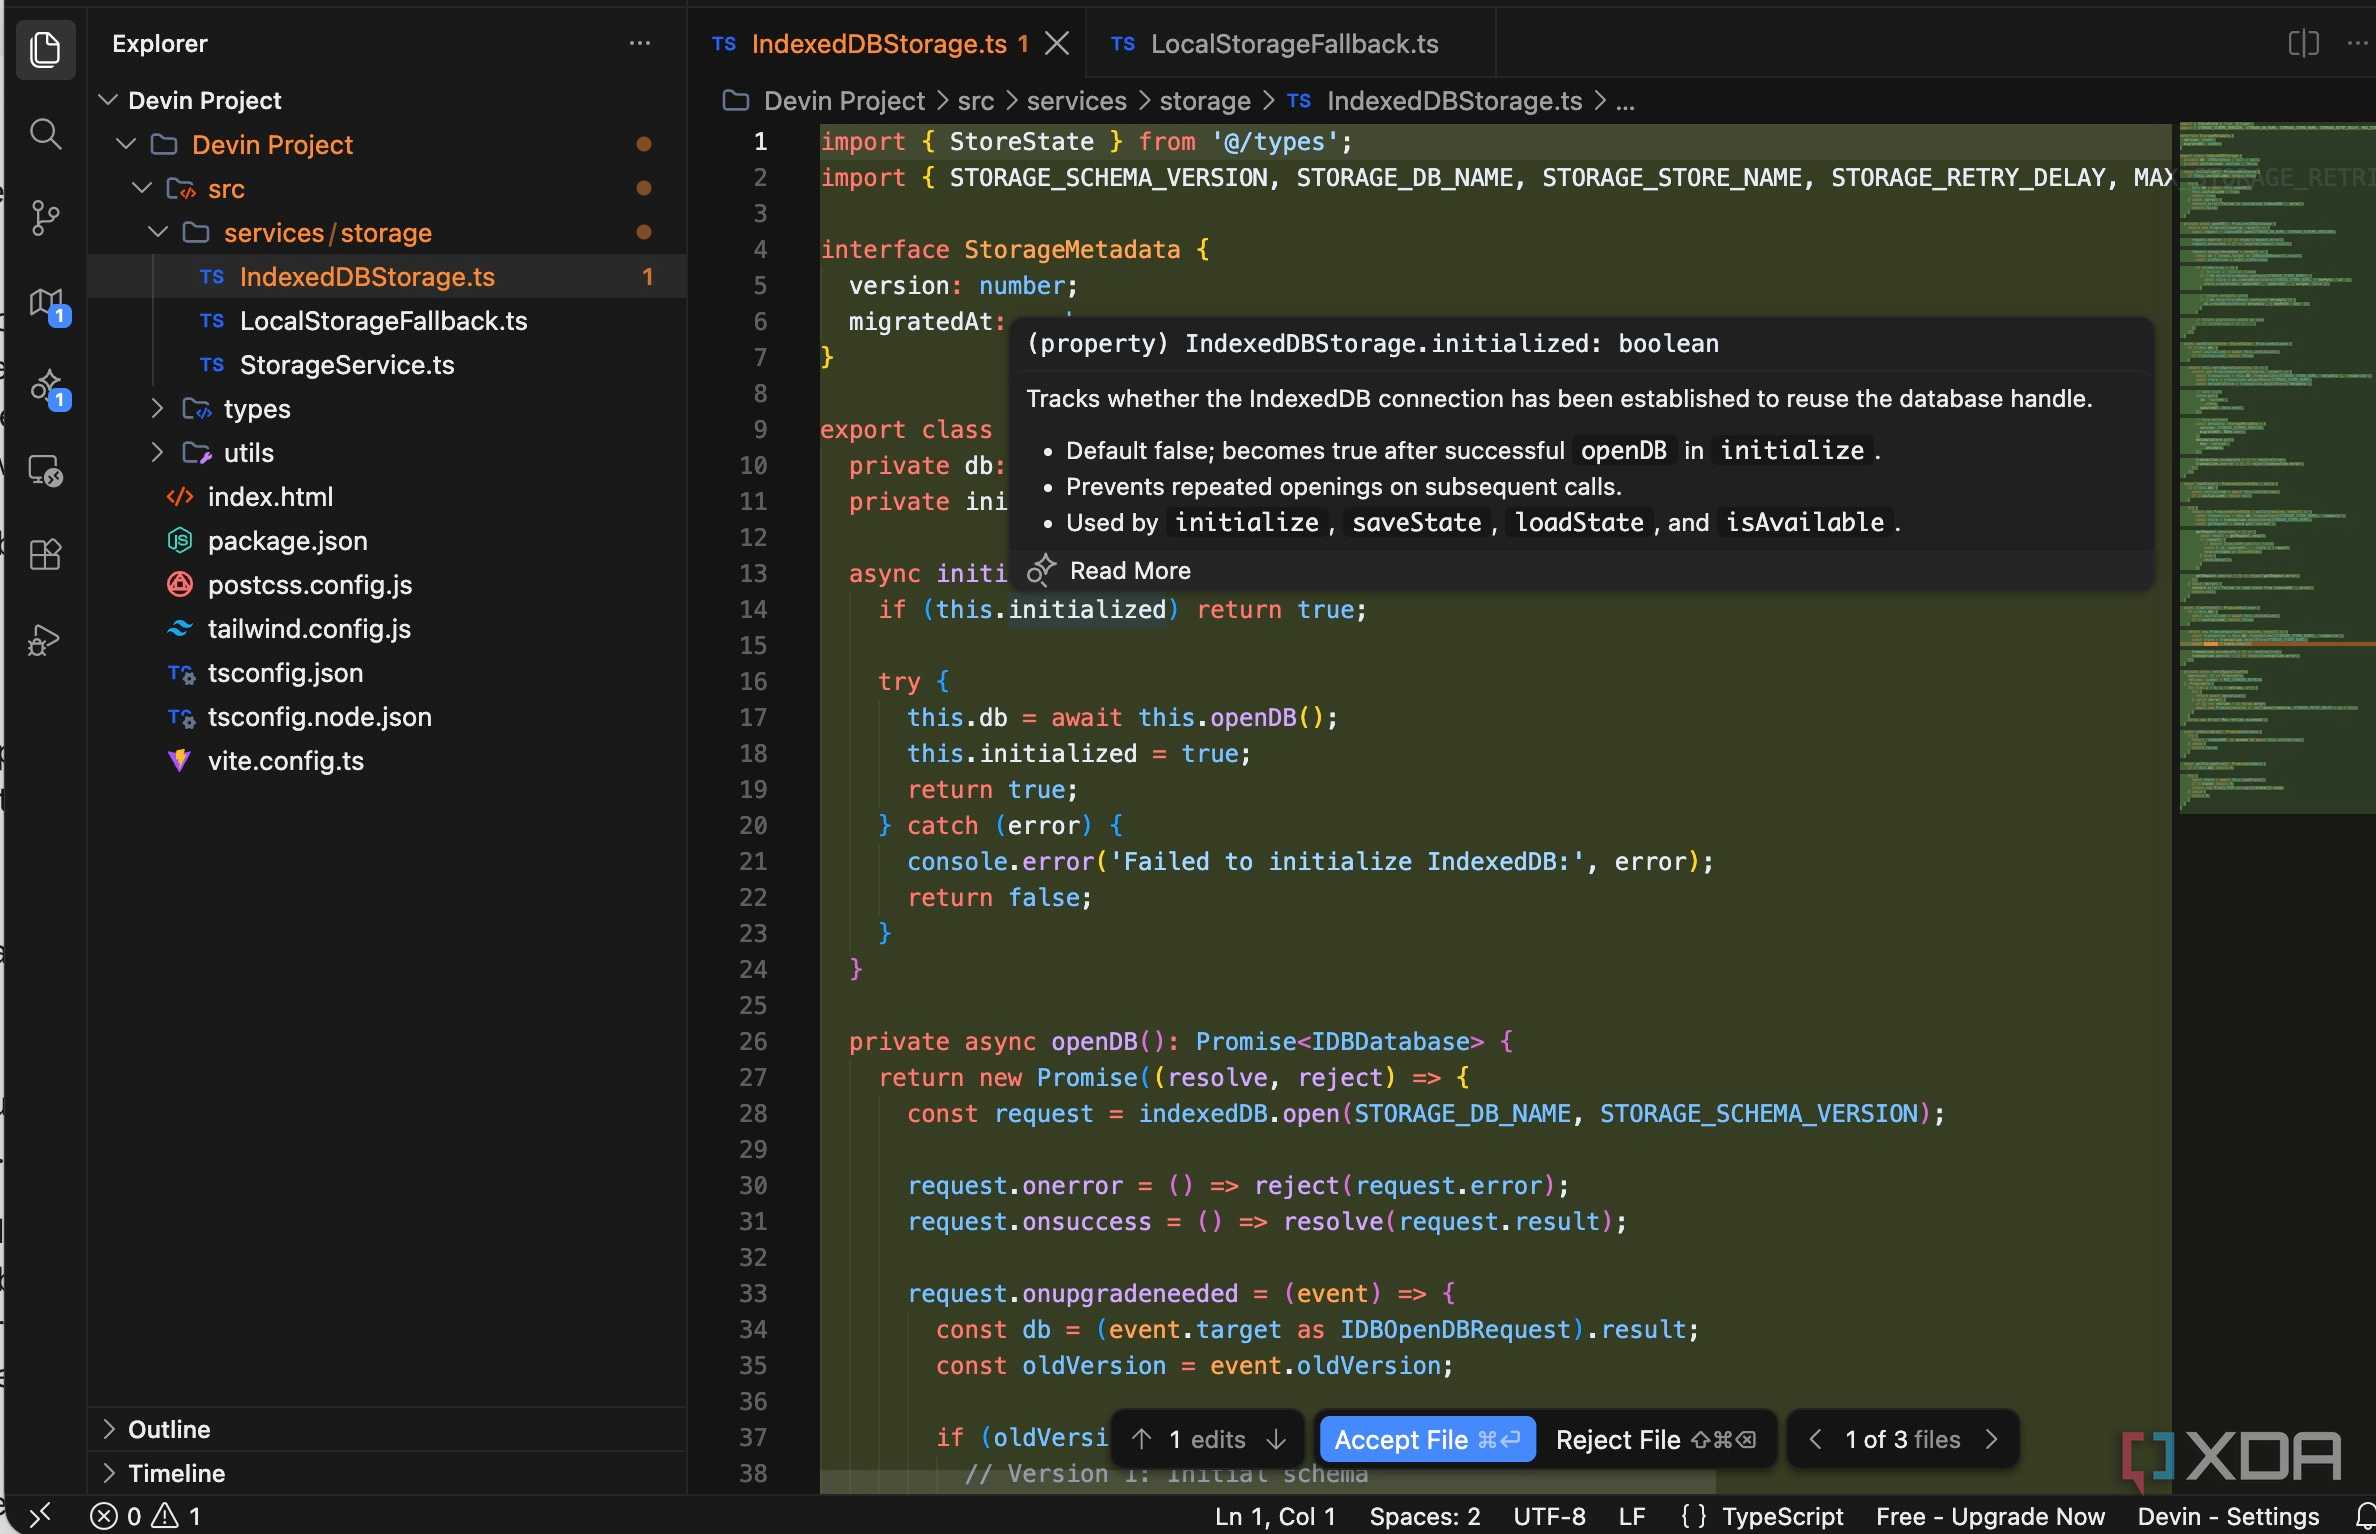Click the remote window icon in status bar
Image resolution: width=2376 pixels, height=1534 pixels.
(38, 1515)
